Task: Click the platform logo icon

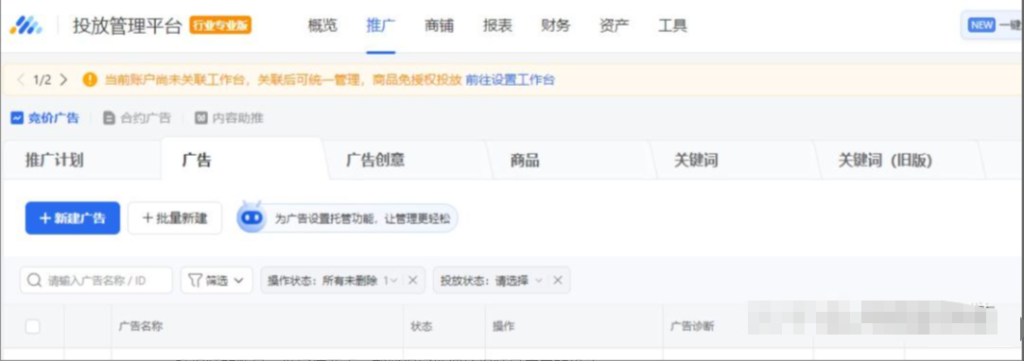Action: [25, 25]
